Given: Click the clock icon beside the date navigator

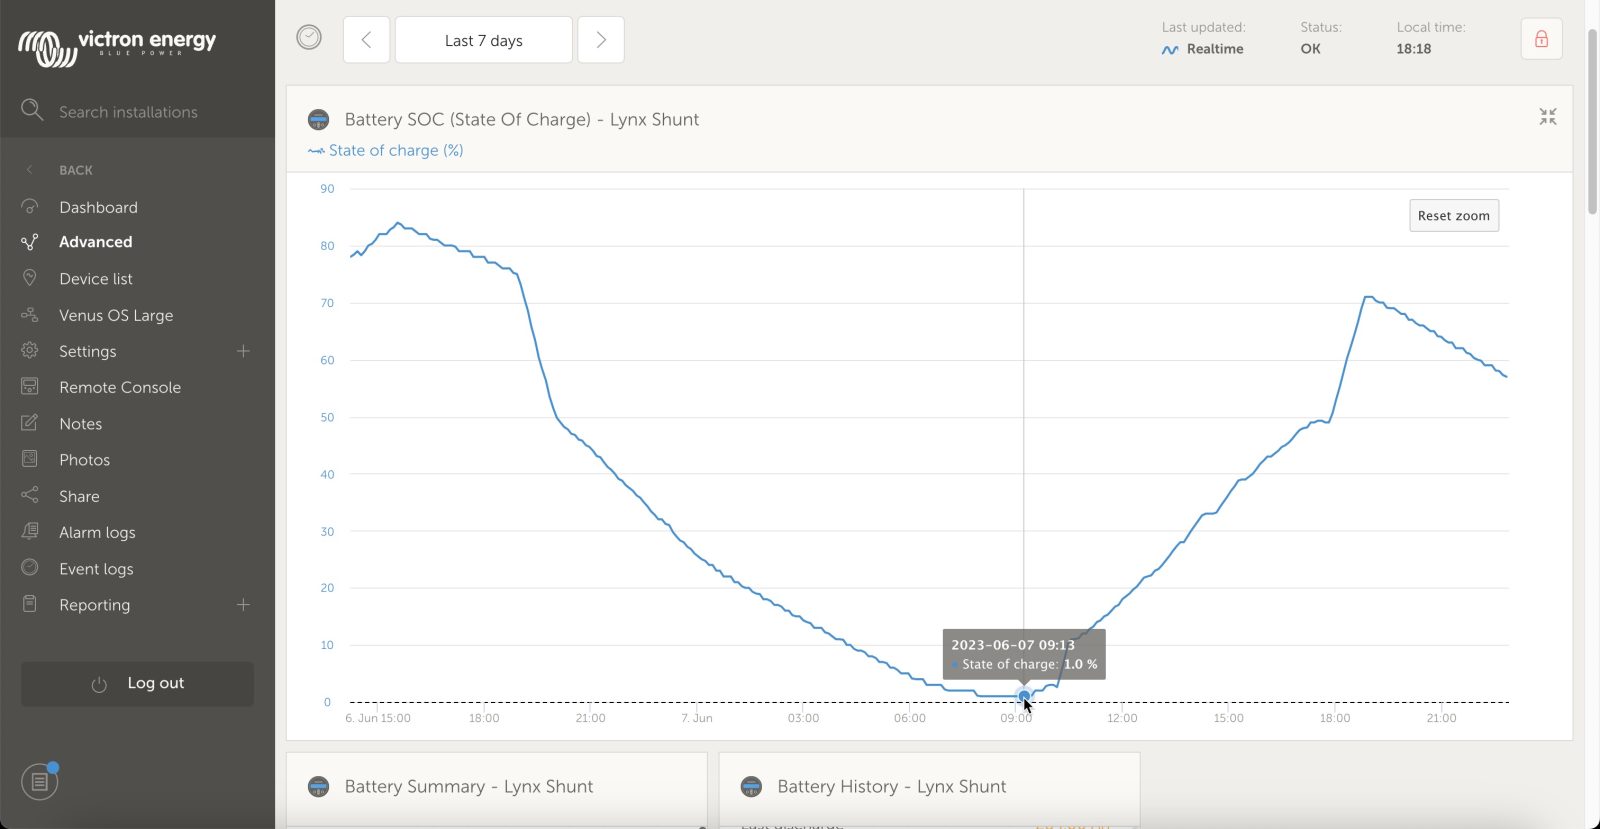Looking at the screenshot, I should 309,38.
